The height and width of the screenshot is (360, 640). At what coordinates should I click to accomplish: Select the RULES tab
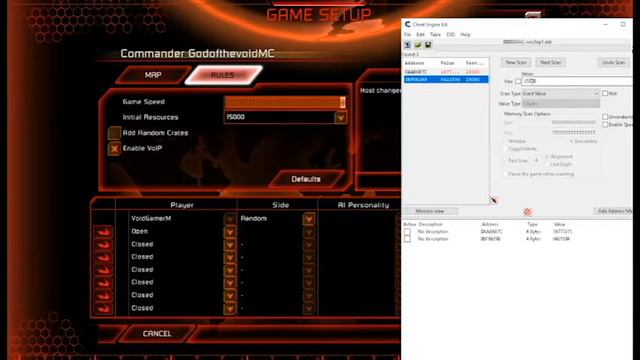tap(222, 75)
